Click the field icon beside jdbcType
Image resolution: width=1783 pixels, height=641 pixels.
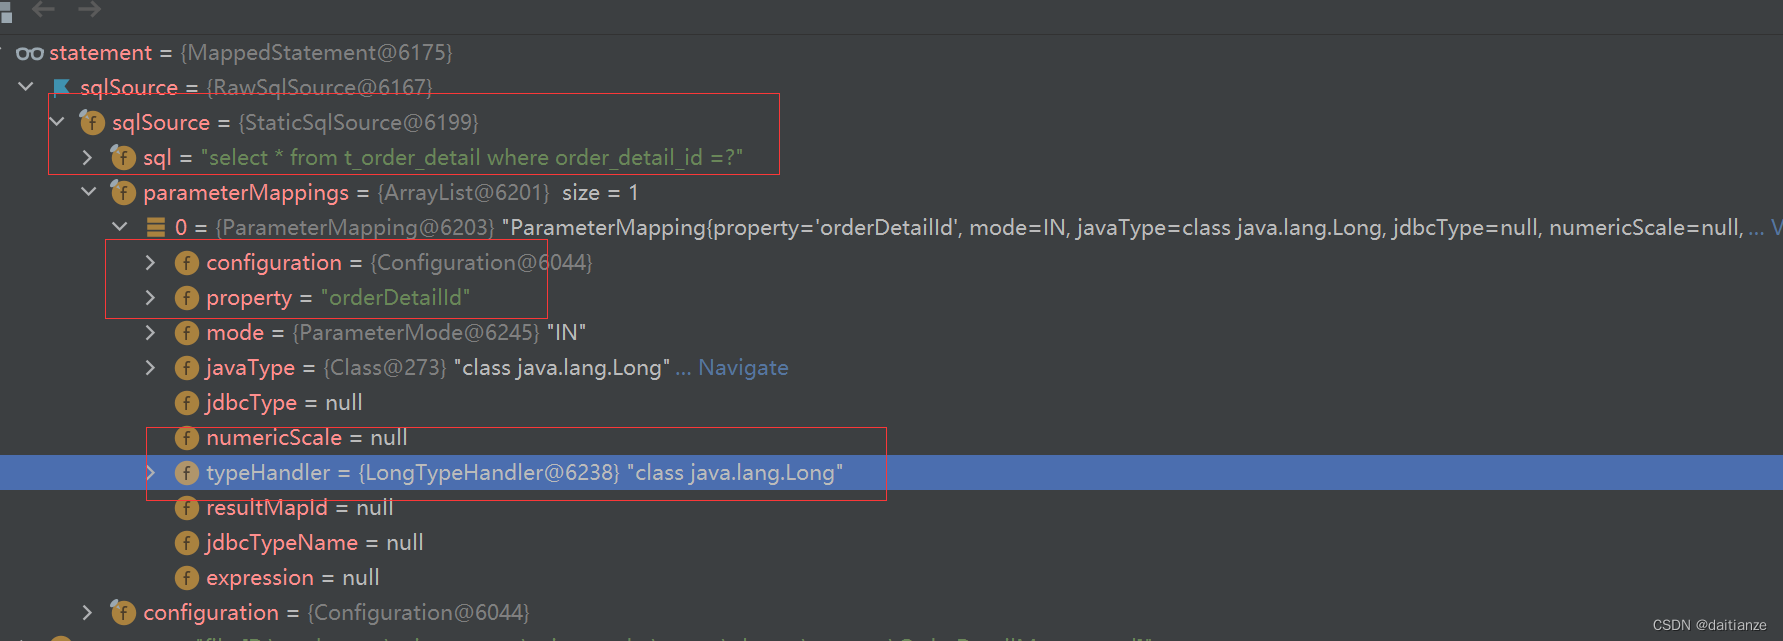pyautogui.click(x=187, y=403)
